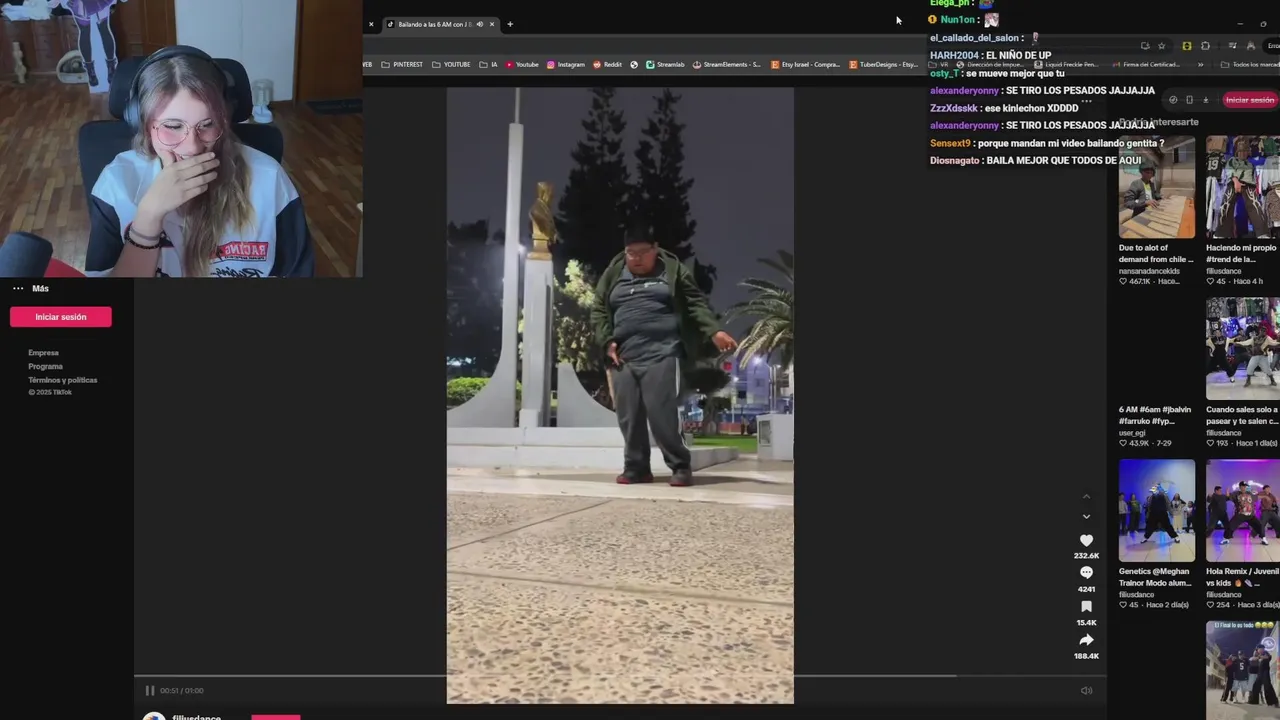Viewport: 1280px width, 720px height.
Task: Open nansanadancekids profile name
Action: 1149,271
